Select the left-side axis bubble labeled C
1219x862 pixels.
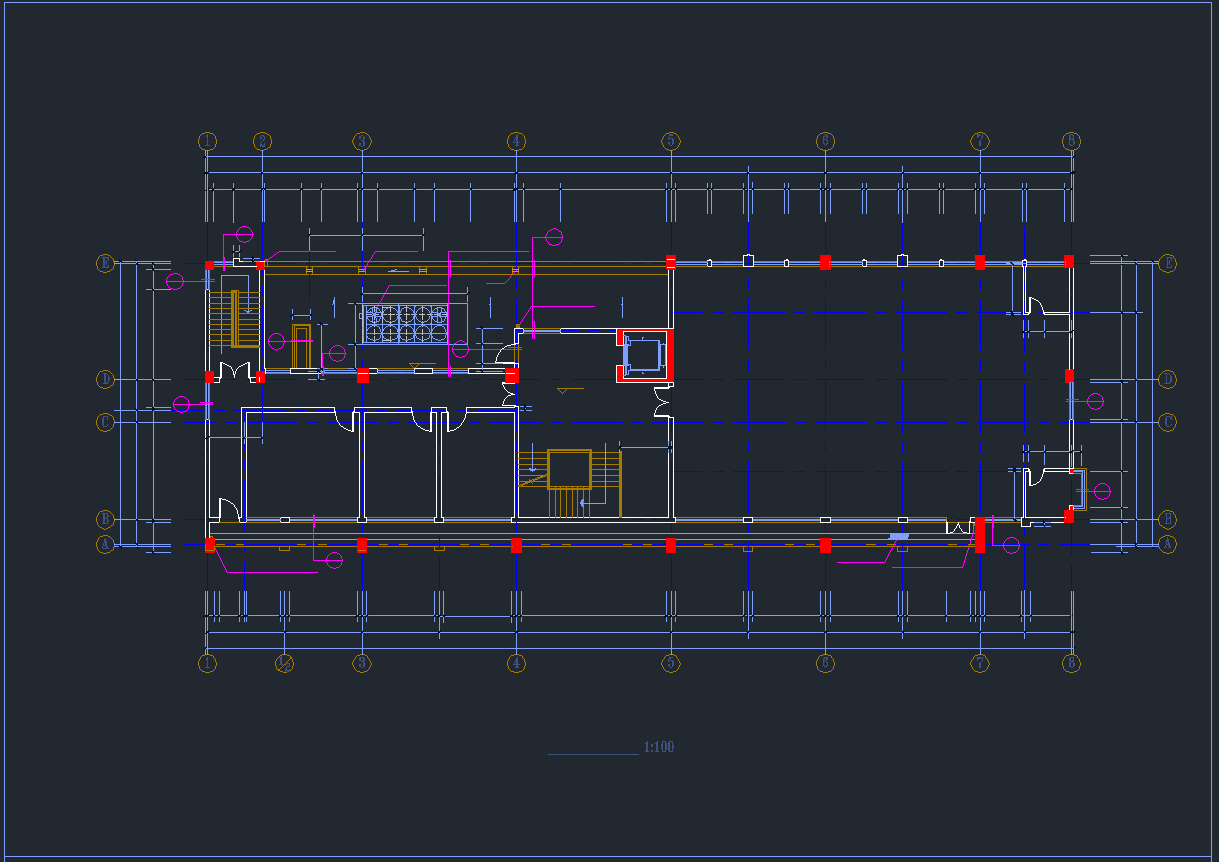pos(105,422)
